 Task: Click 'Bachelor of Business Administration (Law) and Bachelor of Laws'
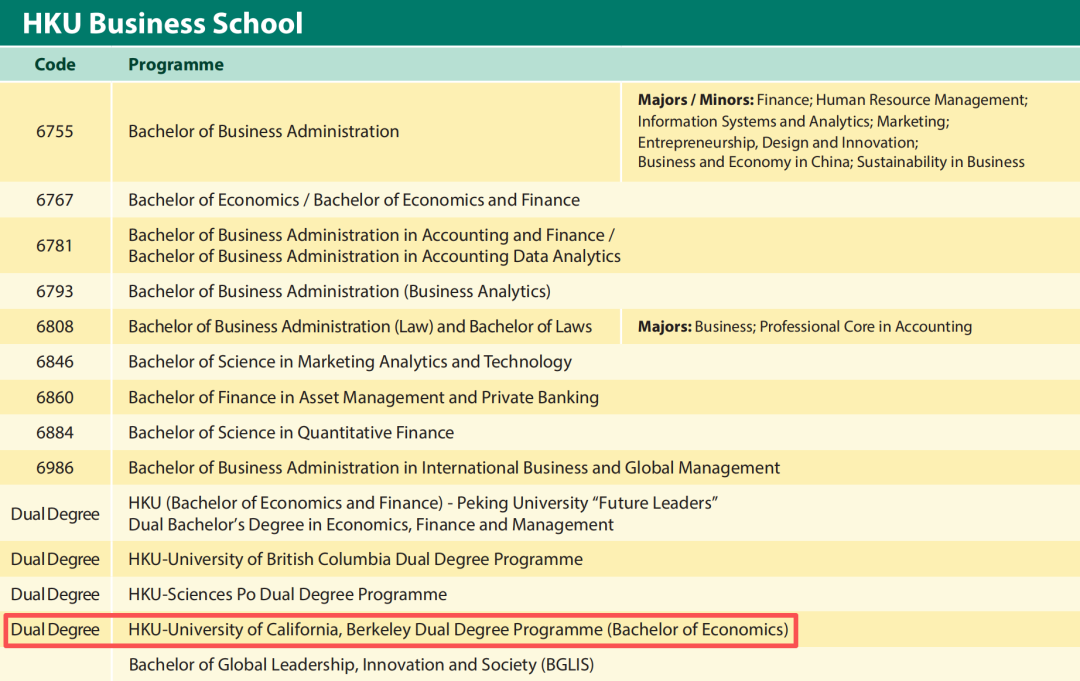tap(360, 326)
